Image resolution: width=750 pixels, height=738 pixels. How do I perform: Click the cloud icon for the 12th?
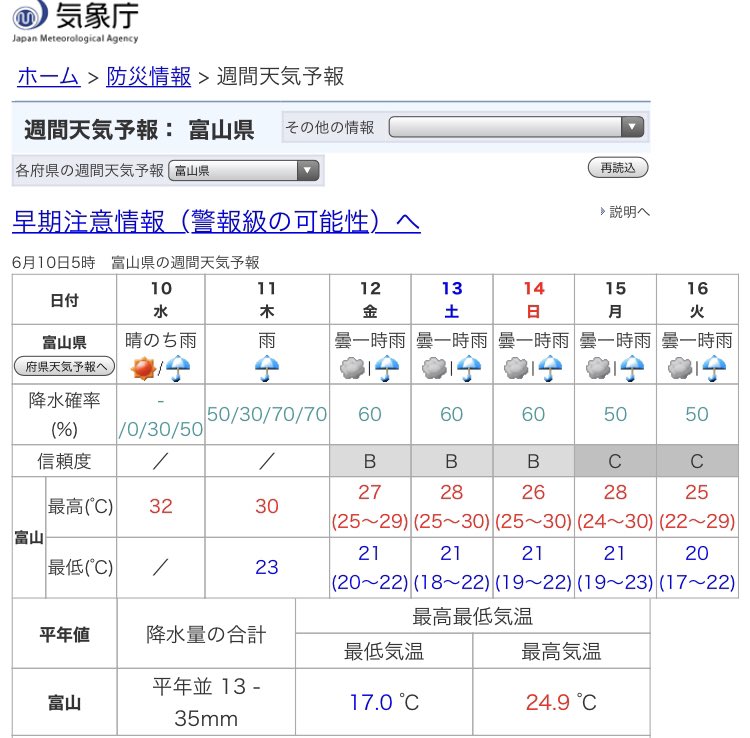[x=353, y=368]
